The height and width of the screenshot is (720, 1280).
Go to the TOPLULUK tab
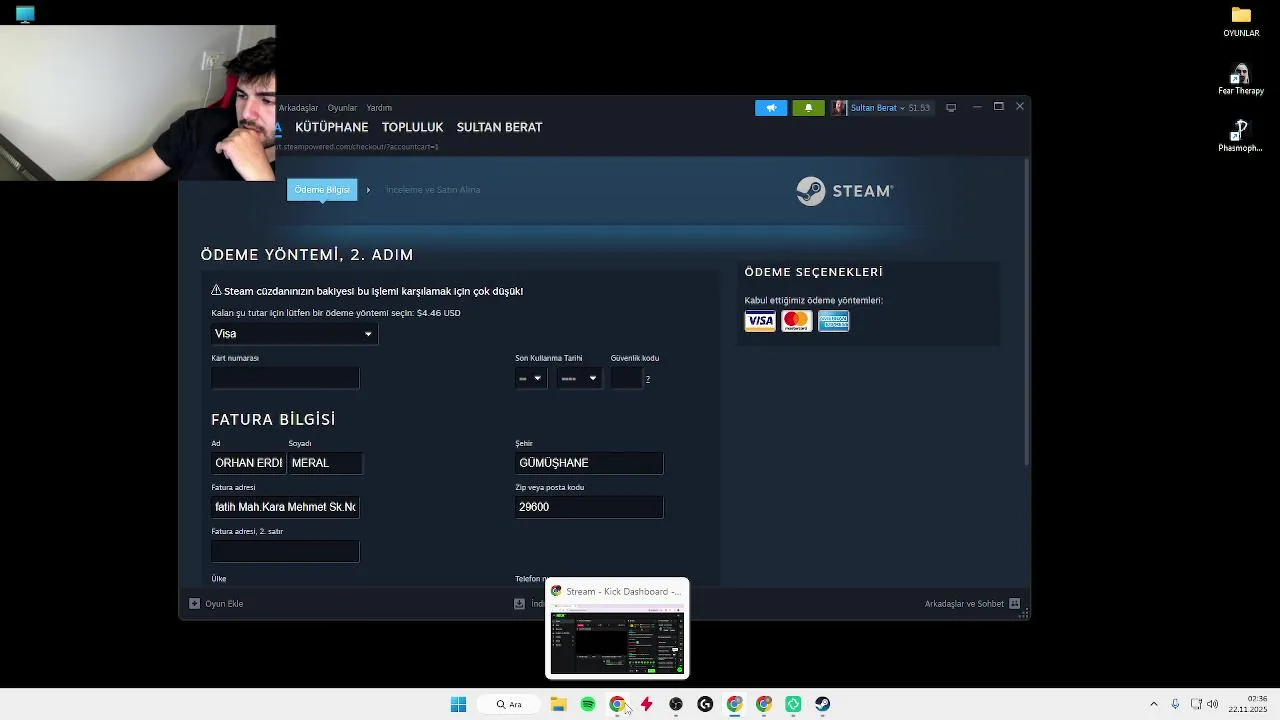[412, 127]
